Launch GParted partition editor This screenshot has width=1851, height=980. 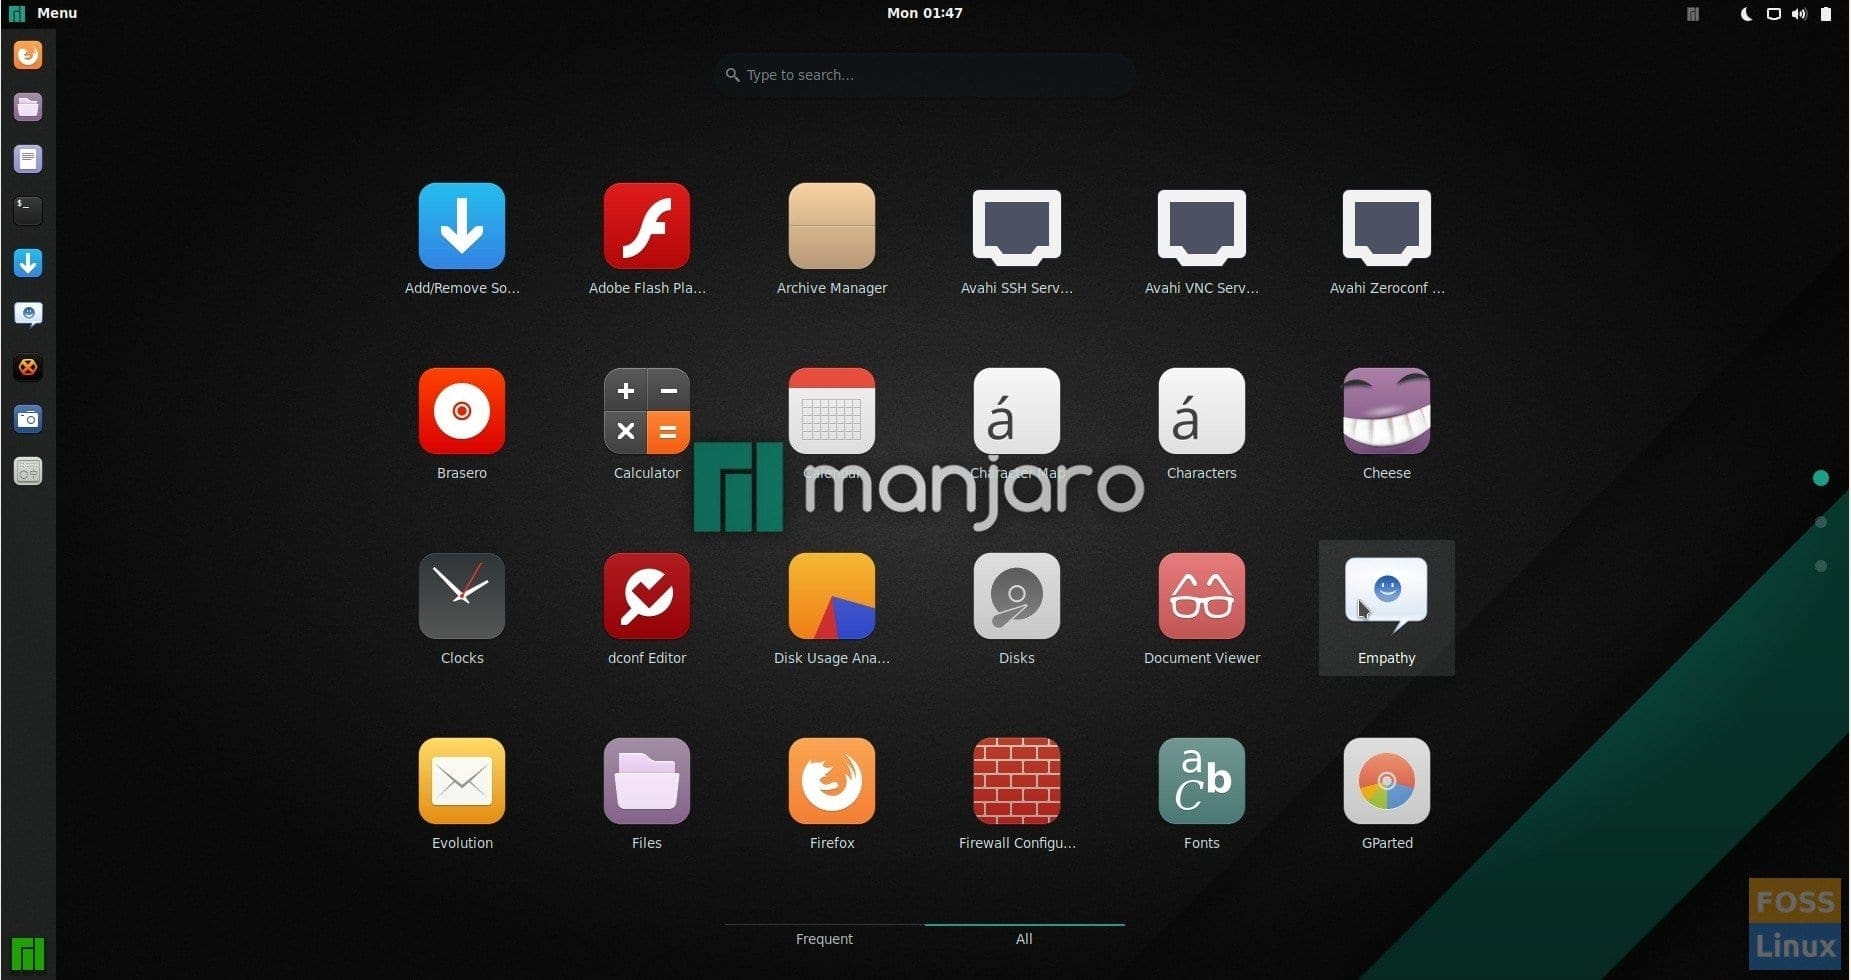[x=1386, y=781]
